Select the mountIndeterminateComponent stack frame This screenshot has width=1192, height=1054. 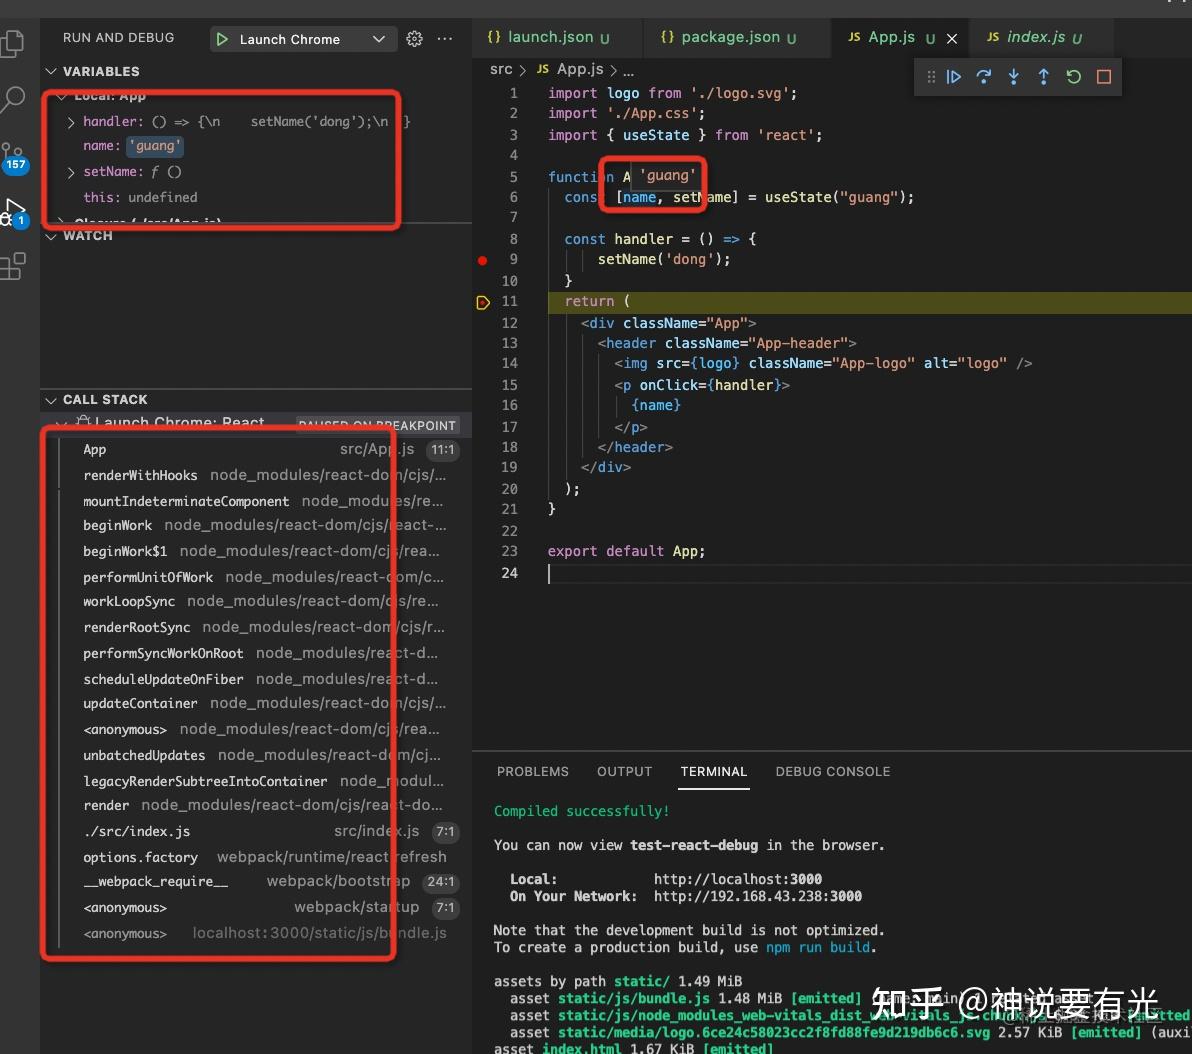pos(257,501)
